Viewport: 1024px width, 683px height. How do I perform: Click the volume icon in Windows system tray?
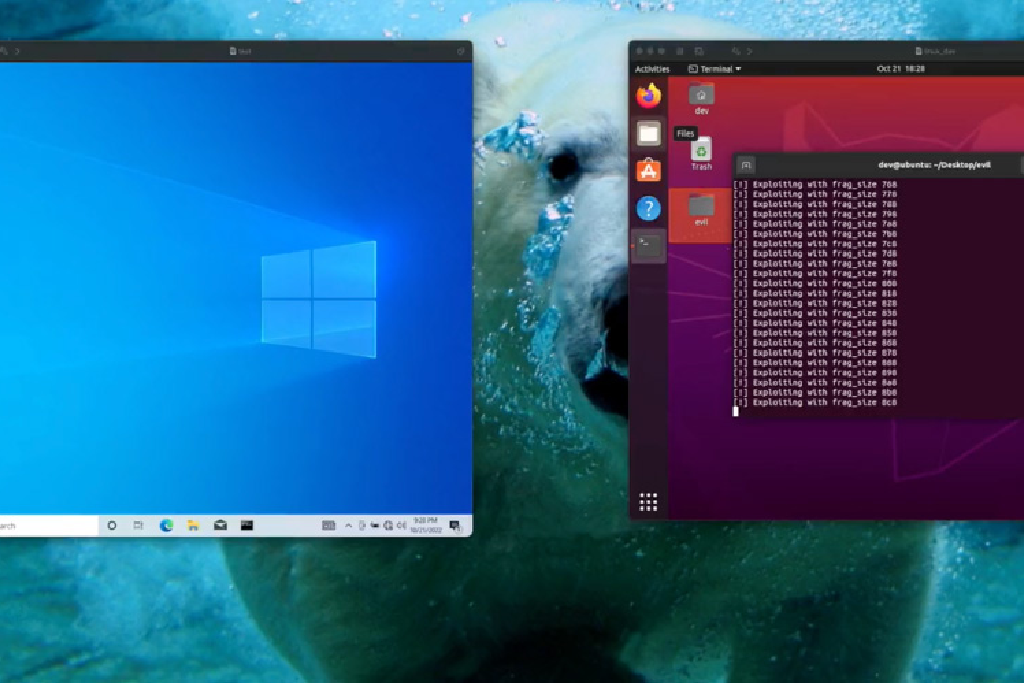point(401,526)
